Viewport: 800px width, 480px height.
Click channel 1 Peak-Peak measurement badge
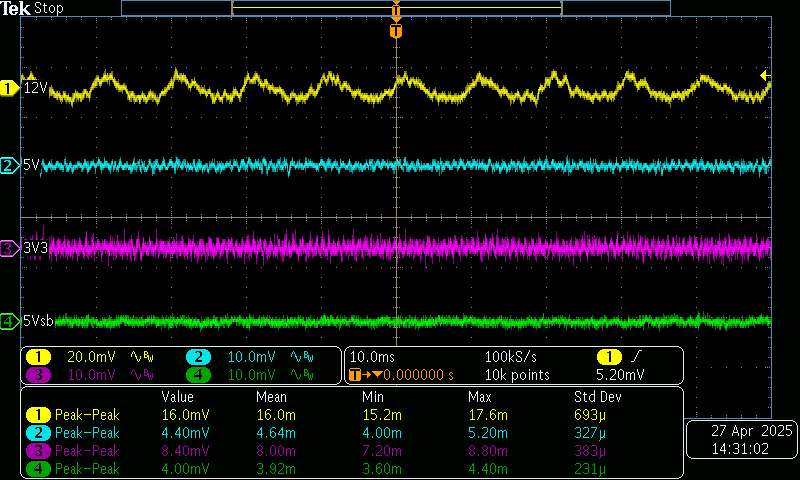(x=38, y=415)
